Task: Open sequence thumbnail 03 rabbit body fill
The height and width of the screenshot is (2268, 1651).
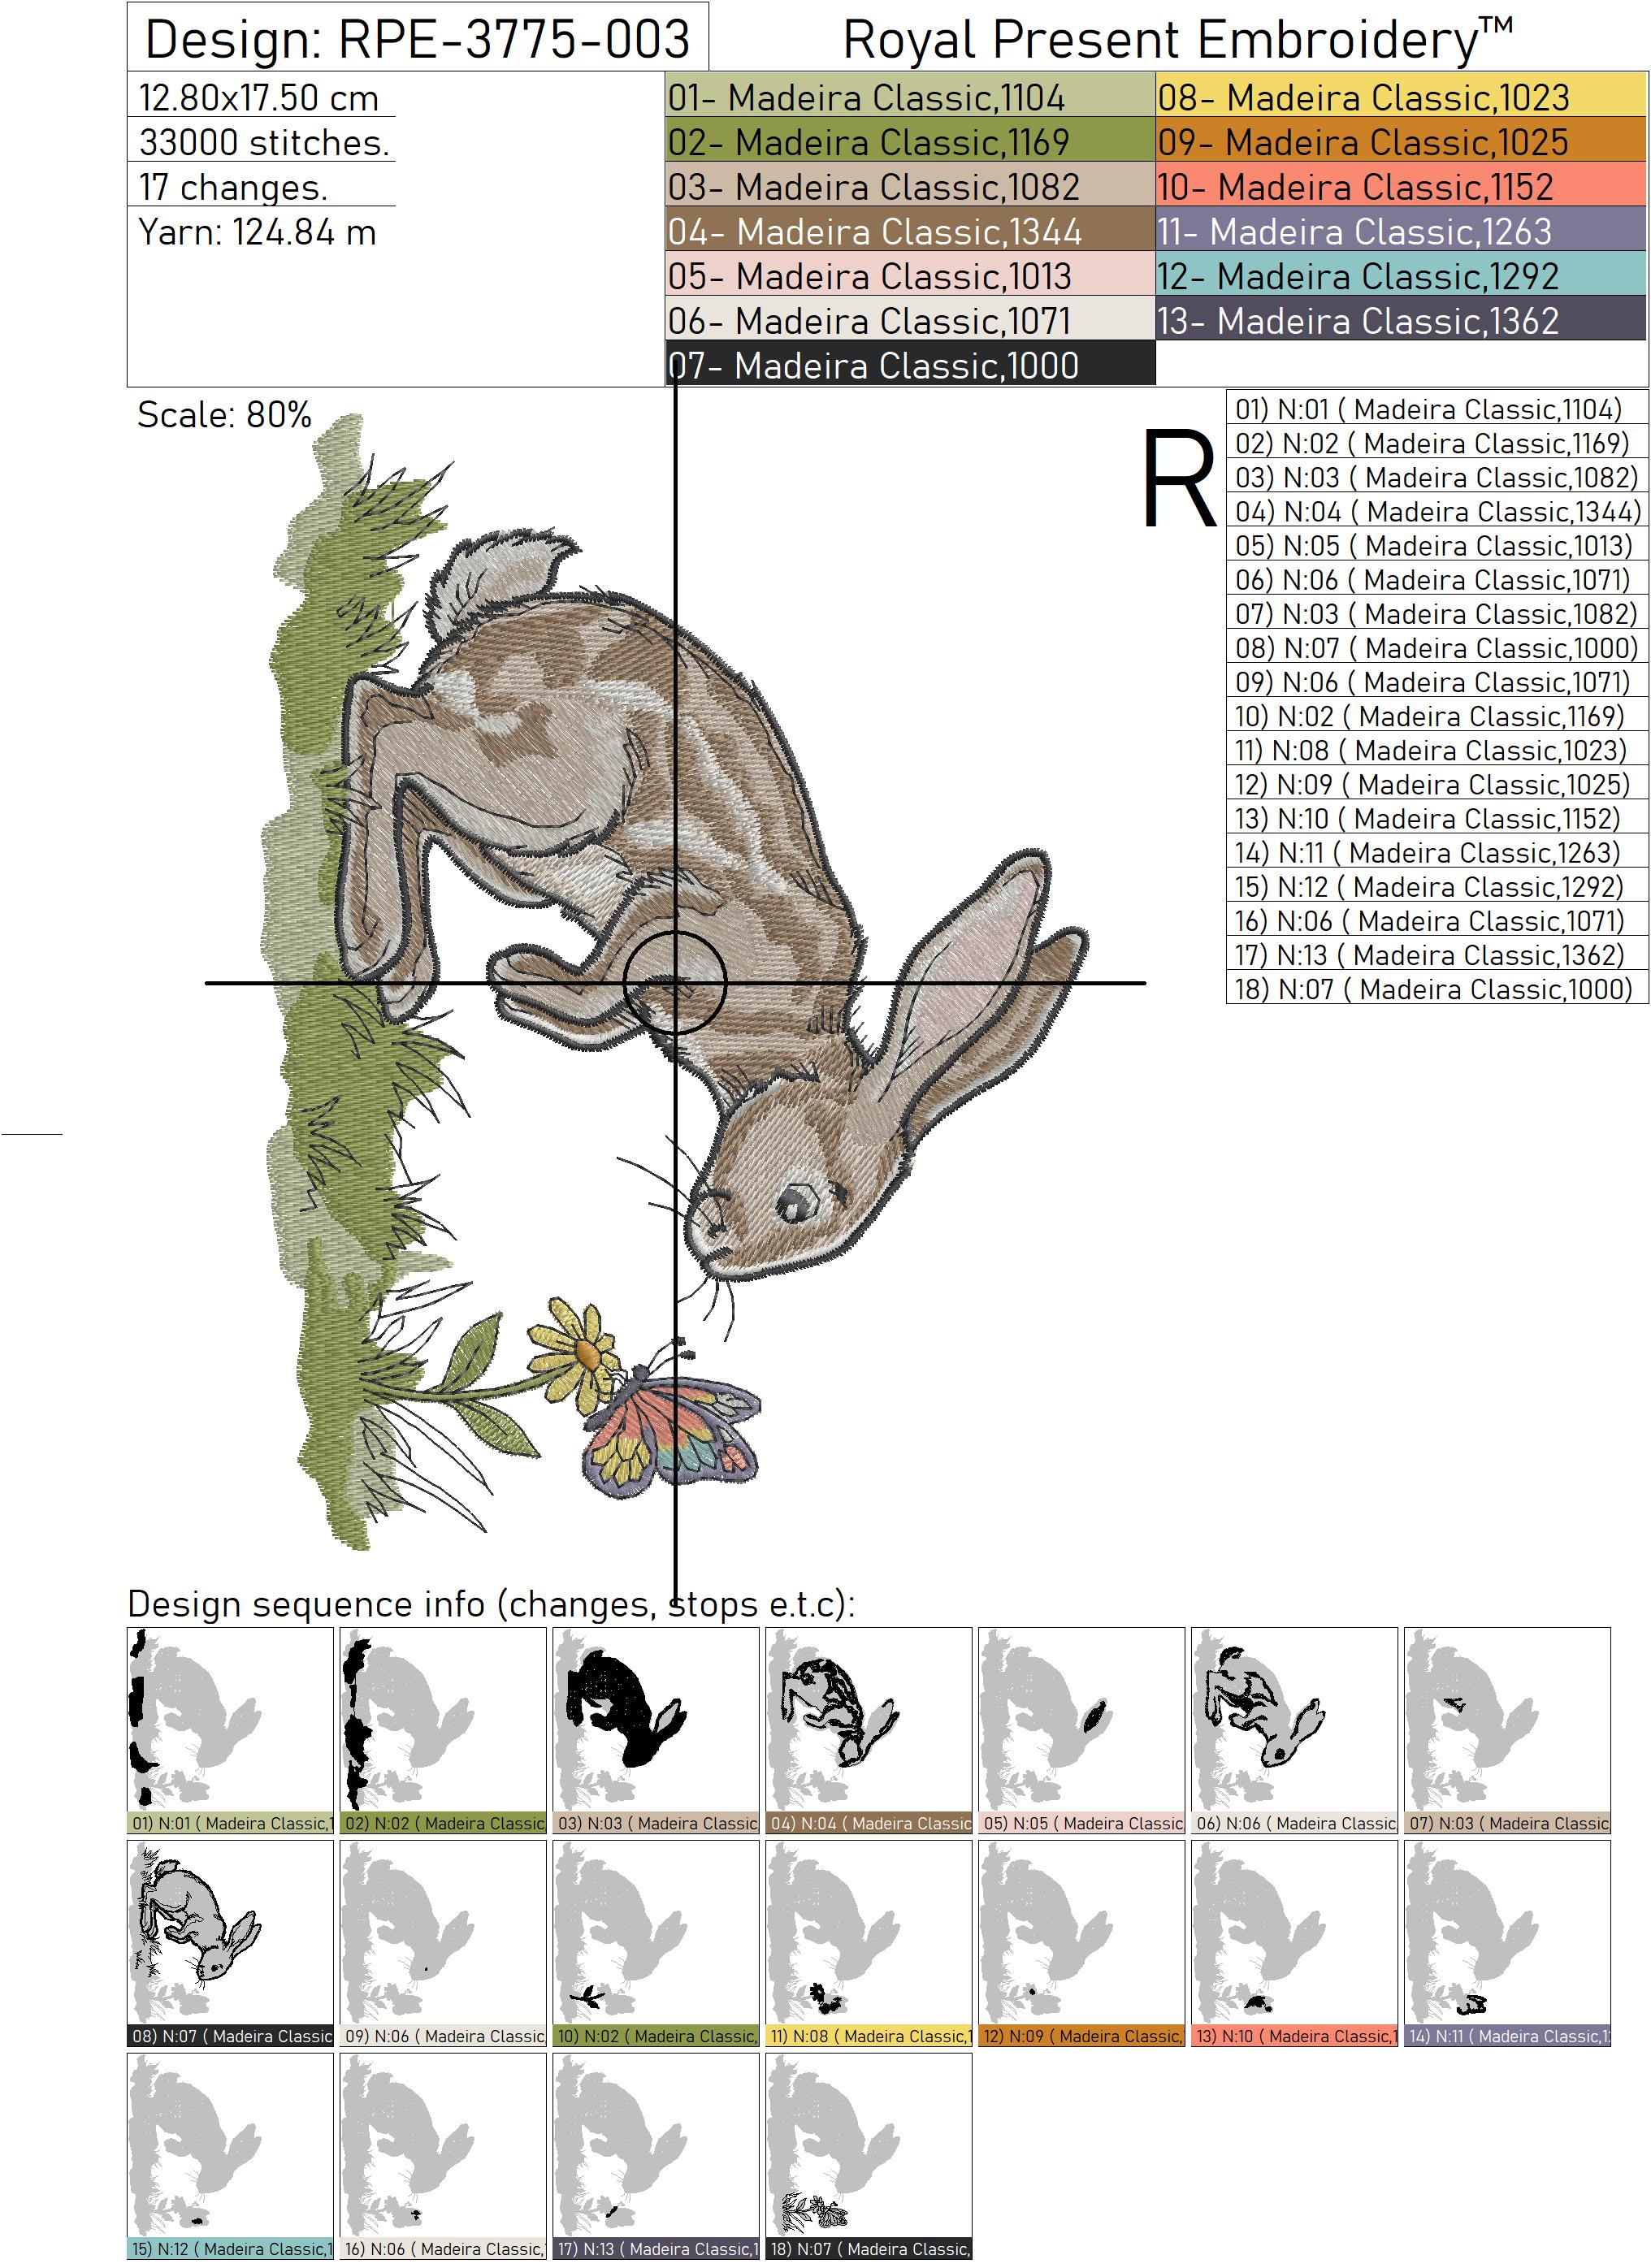Action: [x=655, y=1728]
